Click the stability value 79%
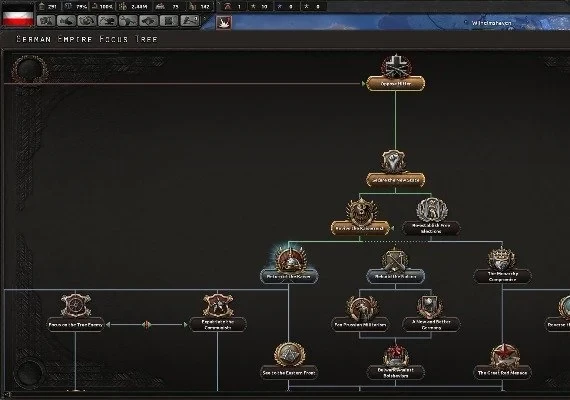Viewport: 570px width, 400px height. coord(81,7)
